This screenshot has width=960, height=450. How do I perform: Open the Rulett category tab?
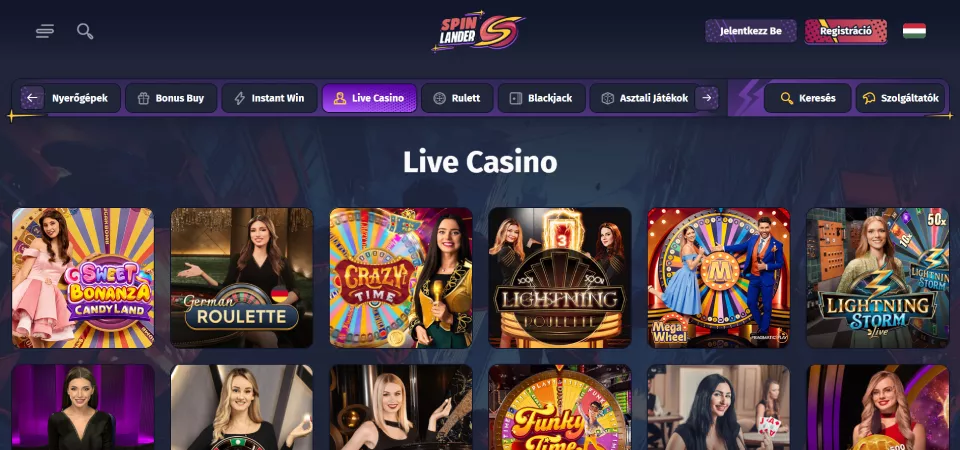click(457, 98)
